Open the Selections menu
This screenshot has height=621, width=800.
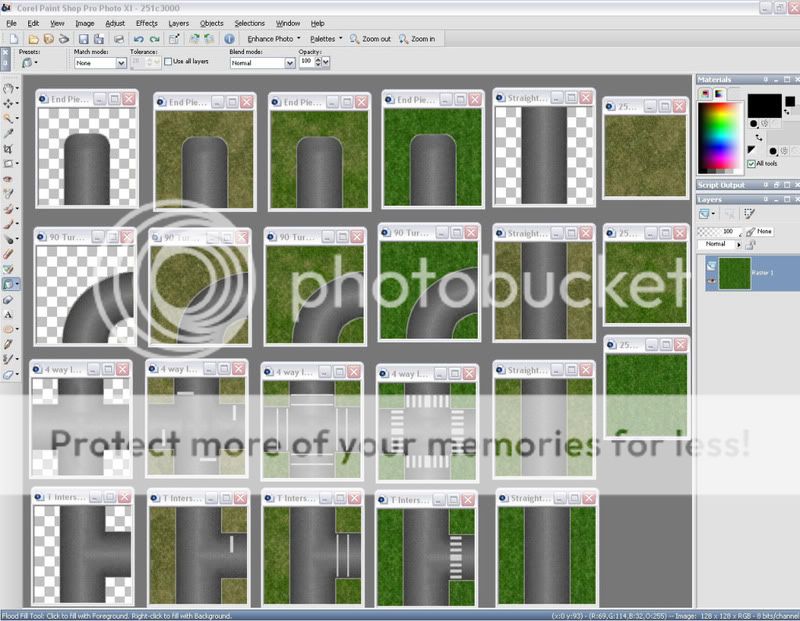[249, 22]
